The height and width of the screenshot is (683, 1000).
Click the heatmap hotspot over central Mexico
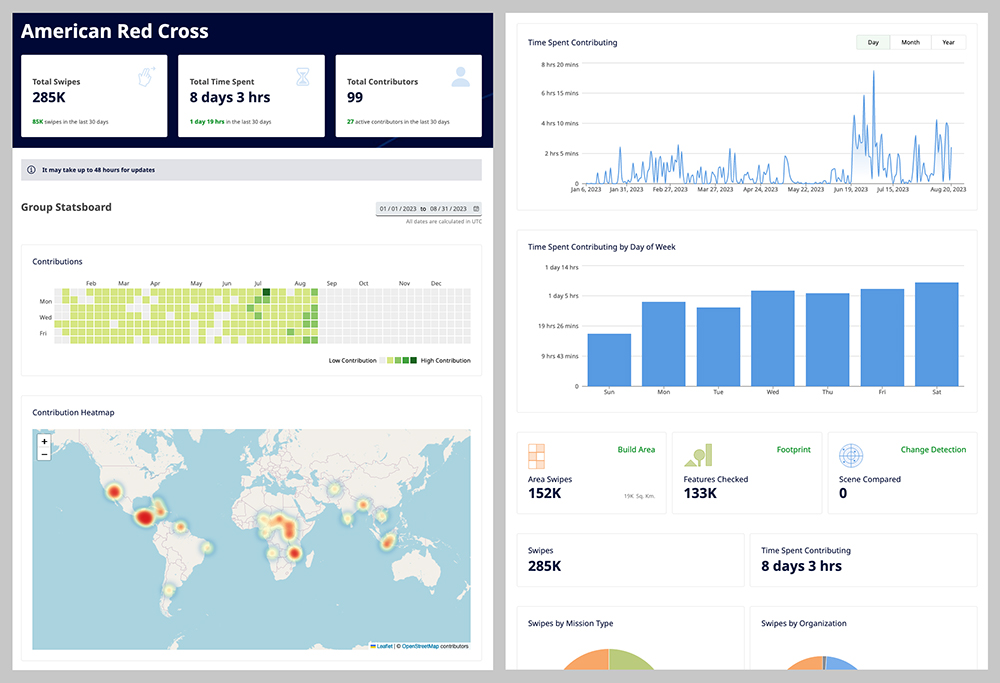[145, 517]
